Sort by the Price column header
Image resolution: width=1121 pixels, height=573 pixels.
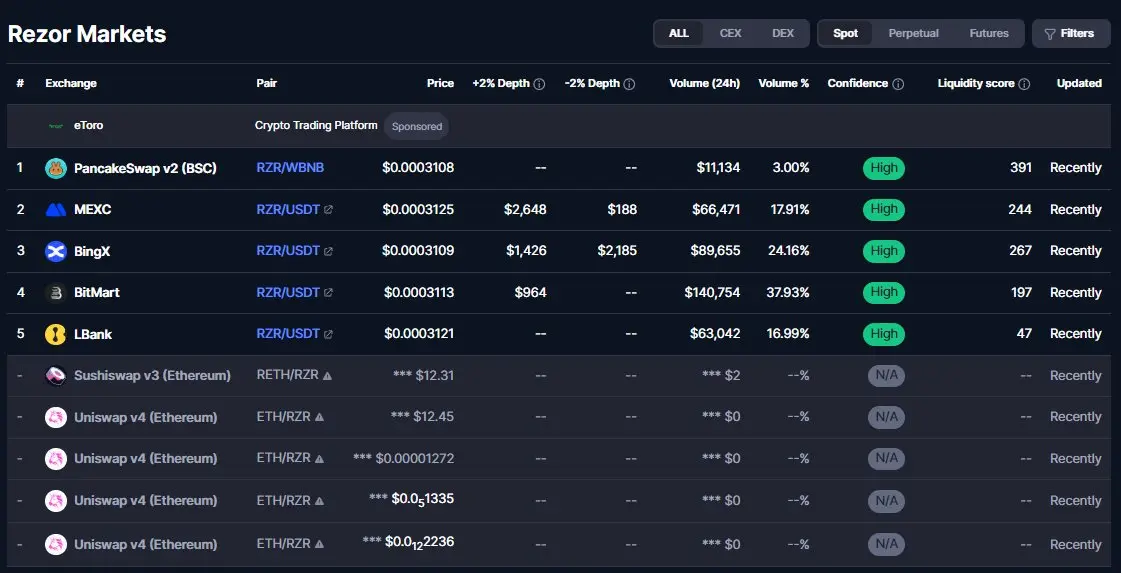[x=440, y=84]
